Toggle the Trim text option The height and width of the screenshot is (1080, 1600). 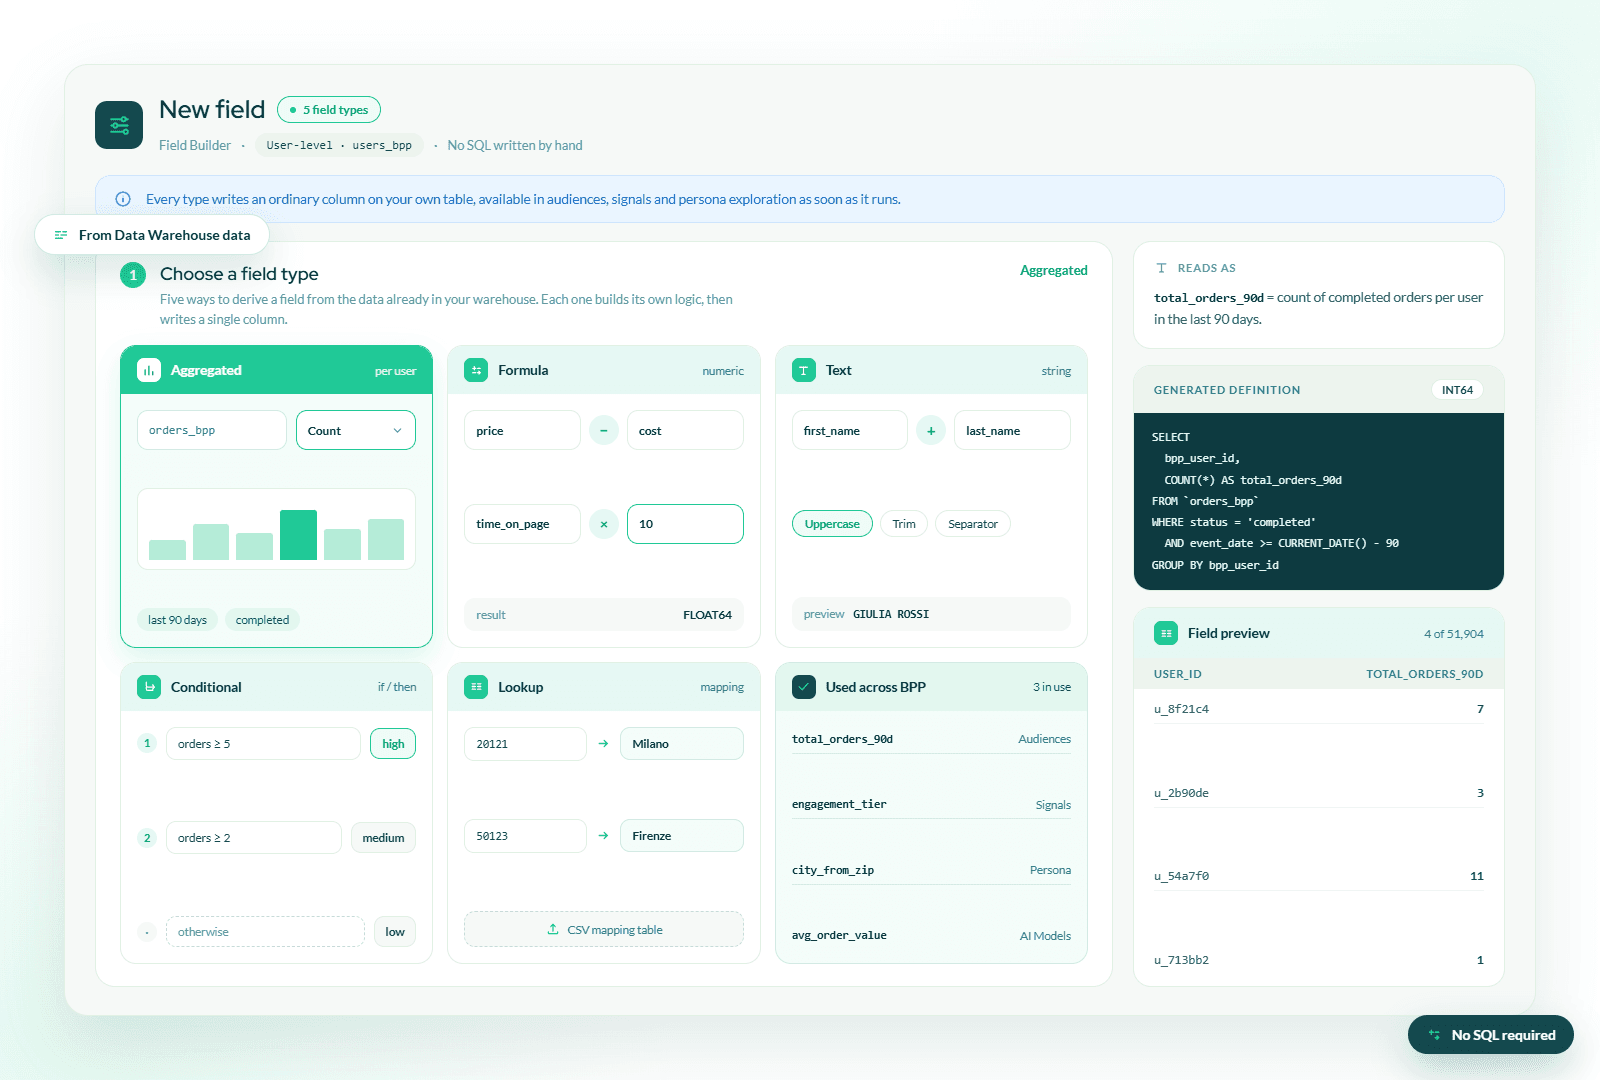tap(904, 524)
